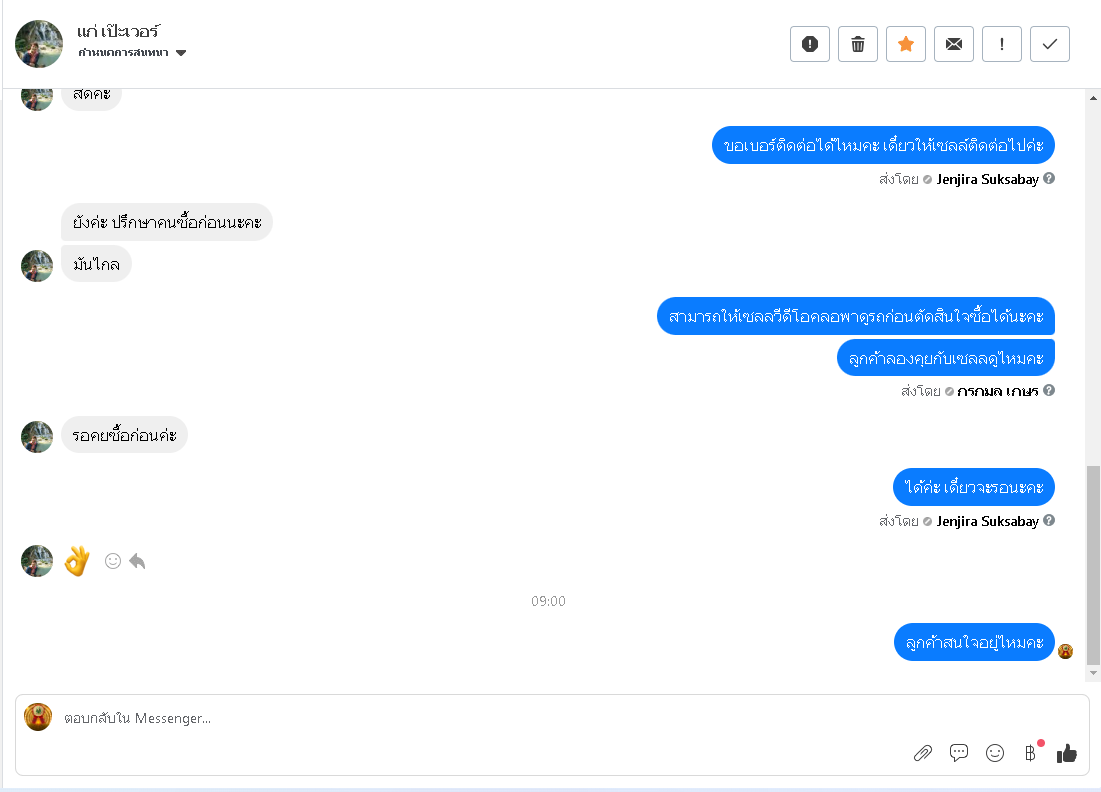This screenshot has height=792, width=1101.
Task: Open Baht payment request icon
Action: point(1030,753)
